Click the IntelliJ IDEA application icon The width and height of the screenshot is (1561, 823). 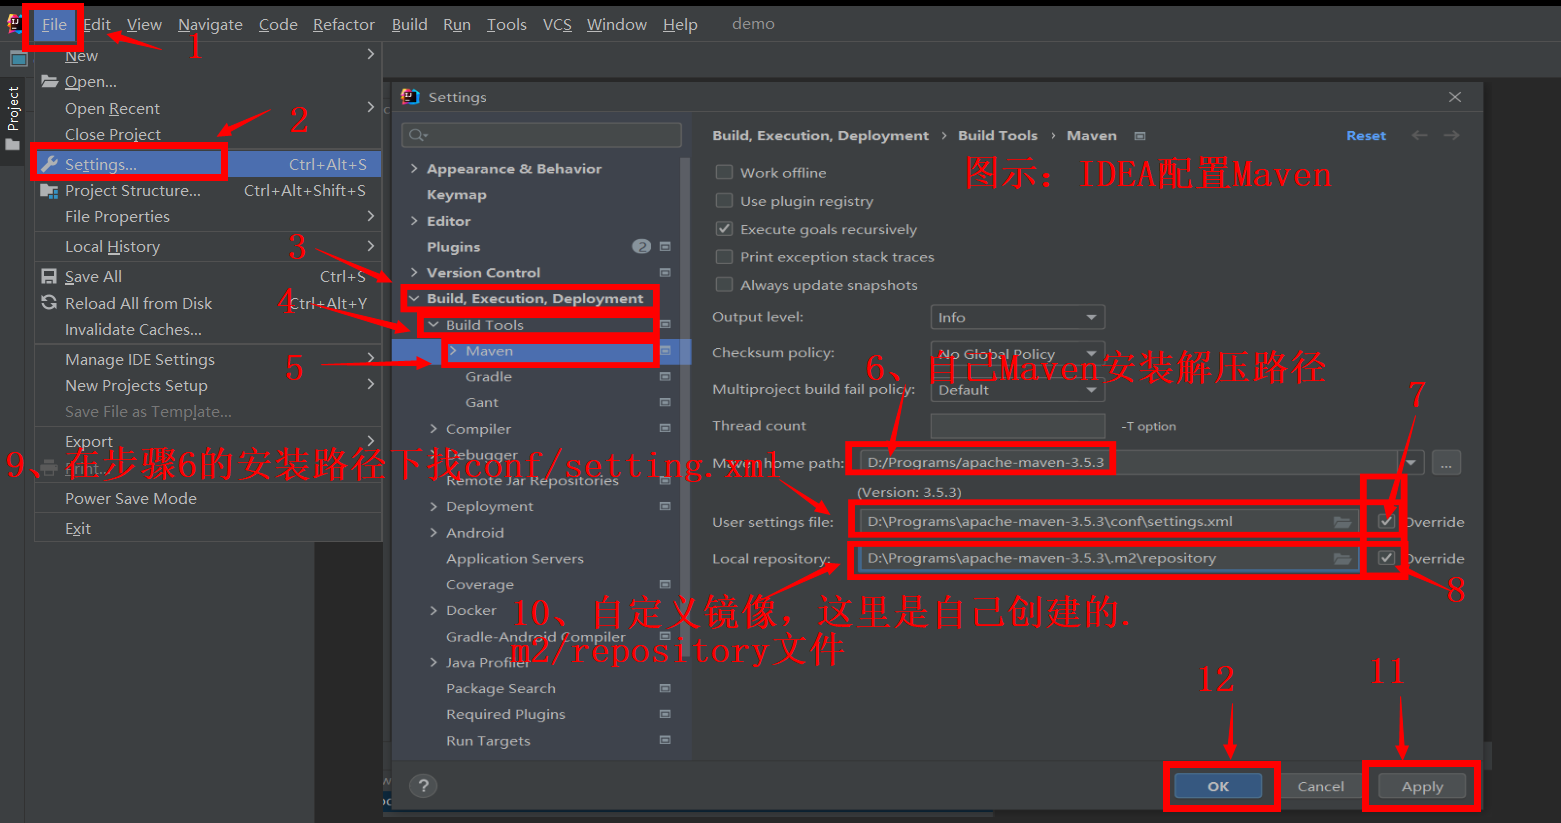pyautogui.click(x=13, y=24)
